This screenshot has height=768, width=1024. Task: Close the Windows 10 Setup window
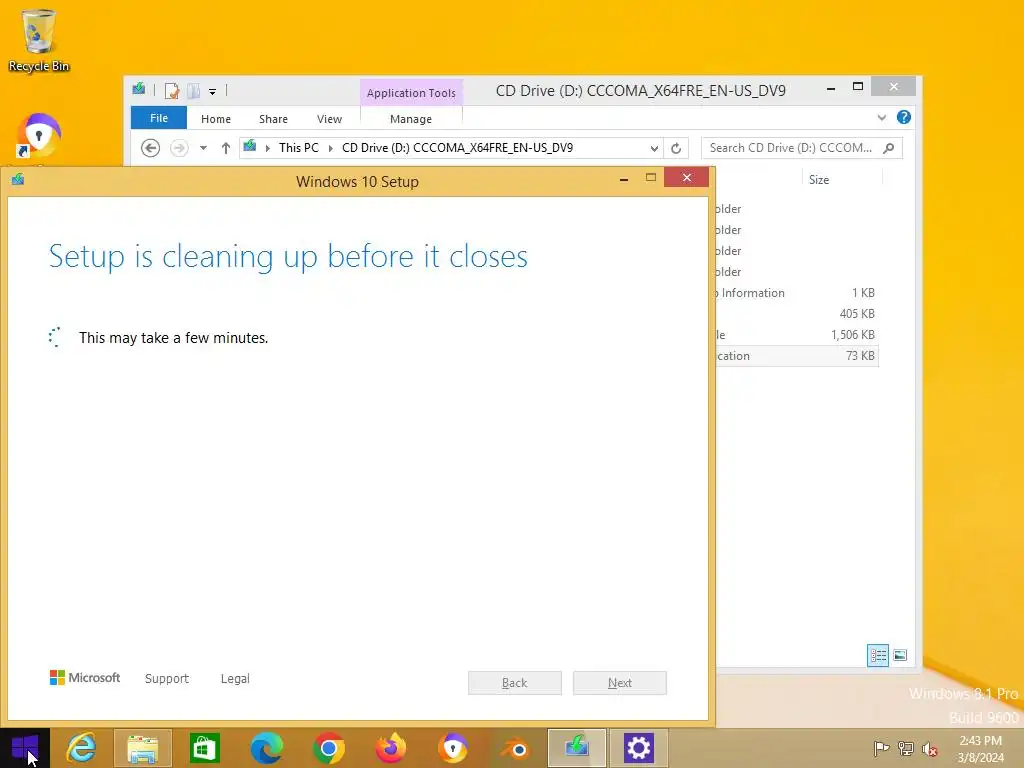[686, 178]
